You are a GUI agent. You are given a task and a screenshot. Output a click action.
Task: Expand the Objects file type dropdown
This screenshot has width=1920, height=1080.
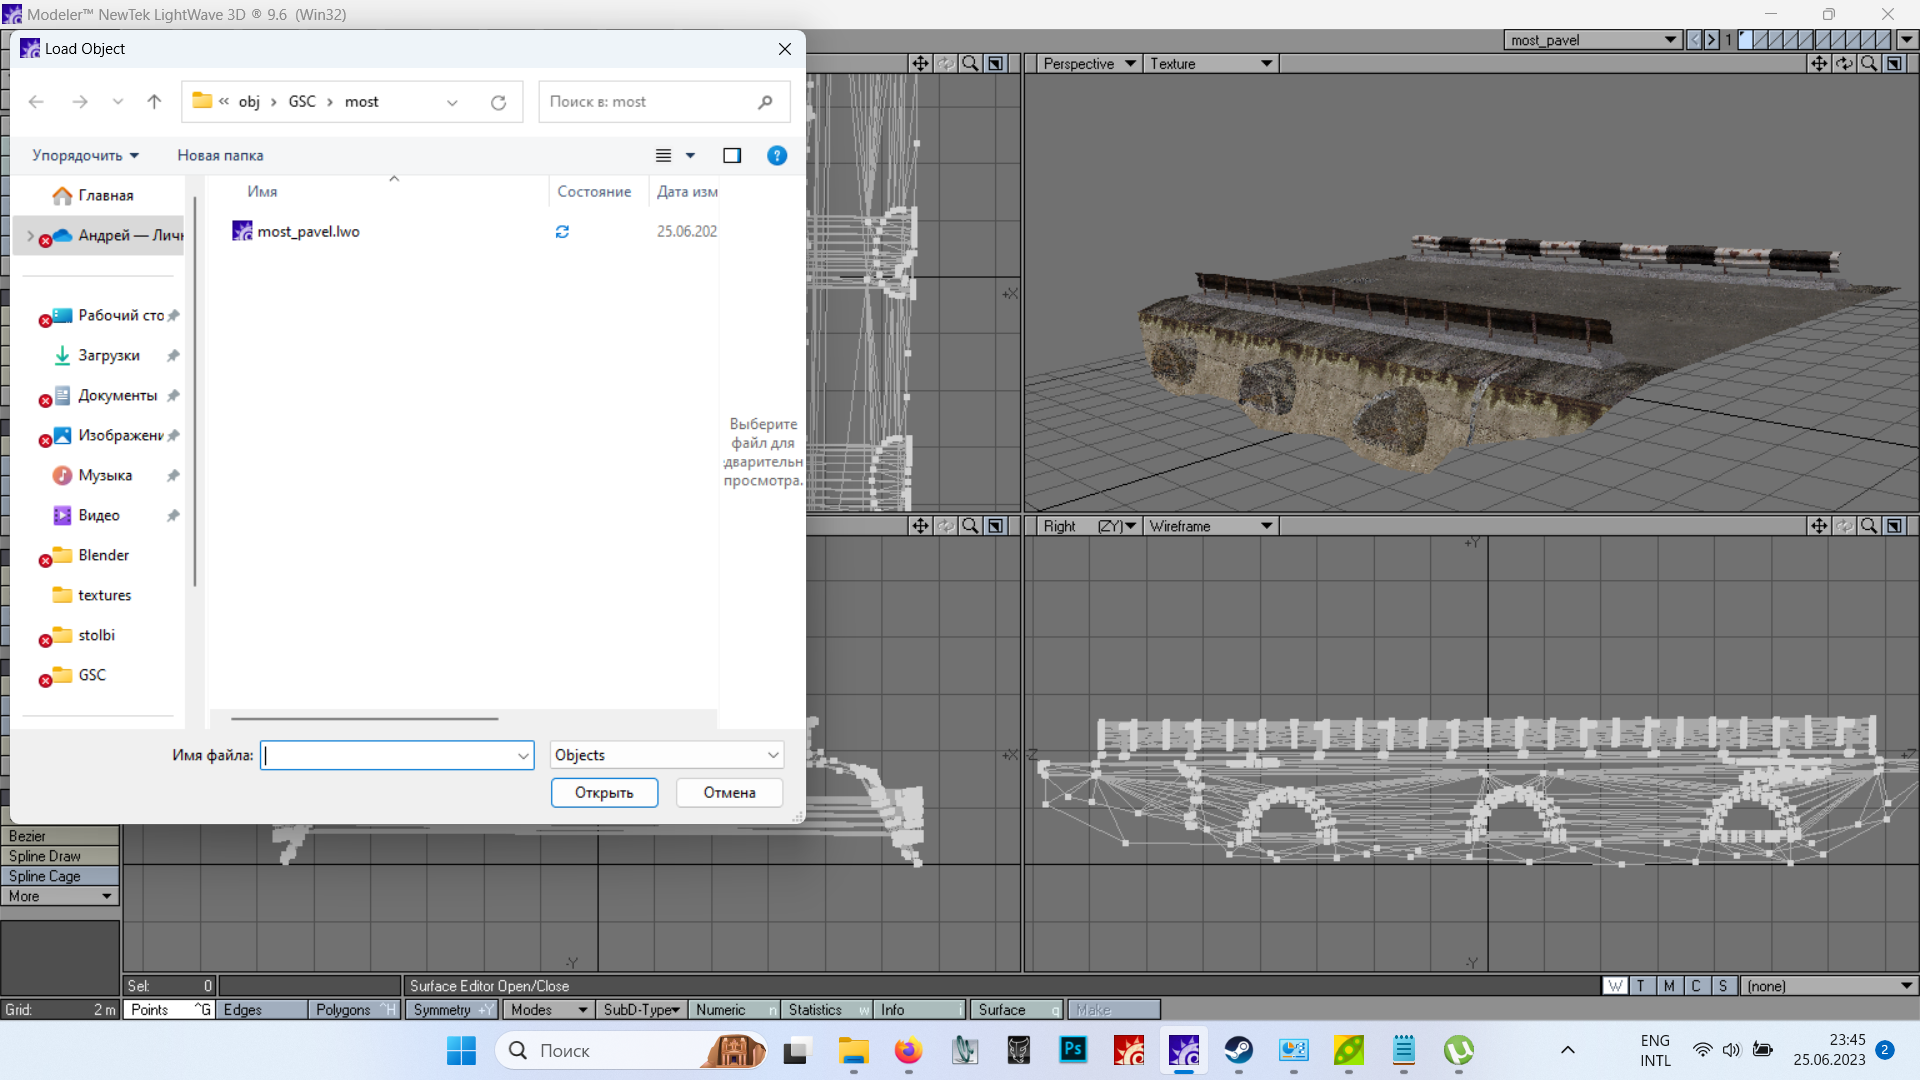[x=773, y=755]
